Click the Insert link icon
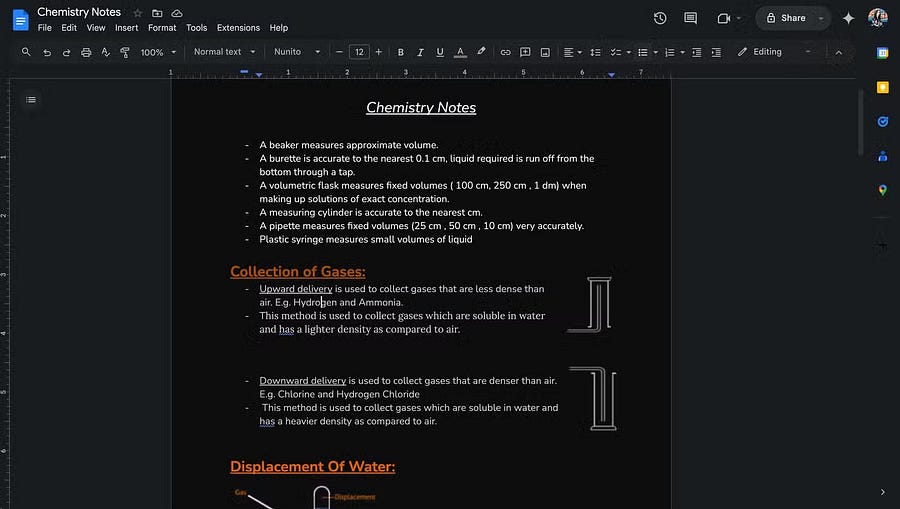The height and width of the screenshot is (509, 900). [505, 52]
